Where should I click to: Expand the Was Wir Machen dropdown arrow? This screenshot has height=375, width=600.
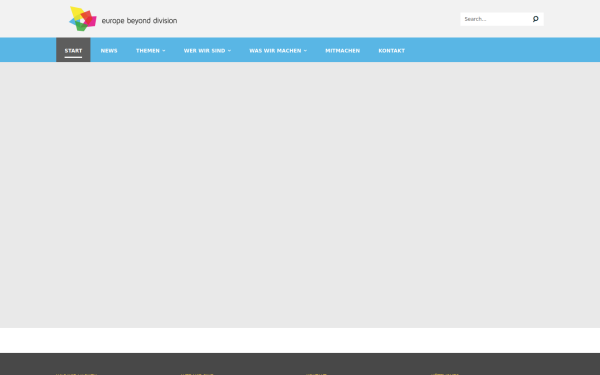(305, 51)
